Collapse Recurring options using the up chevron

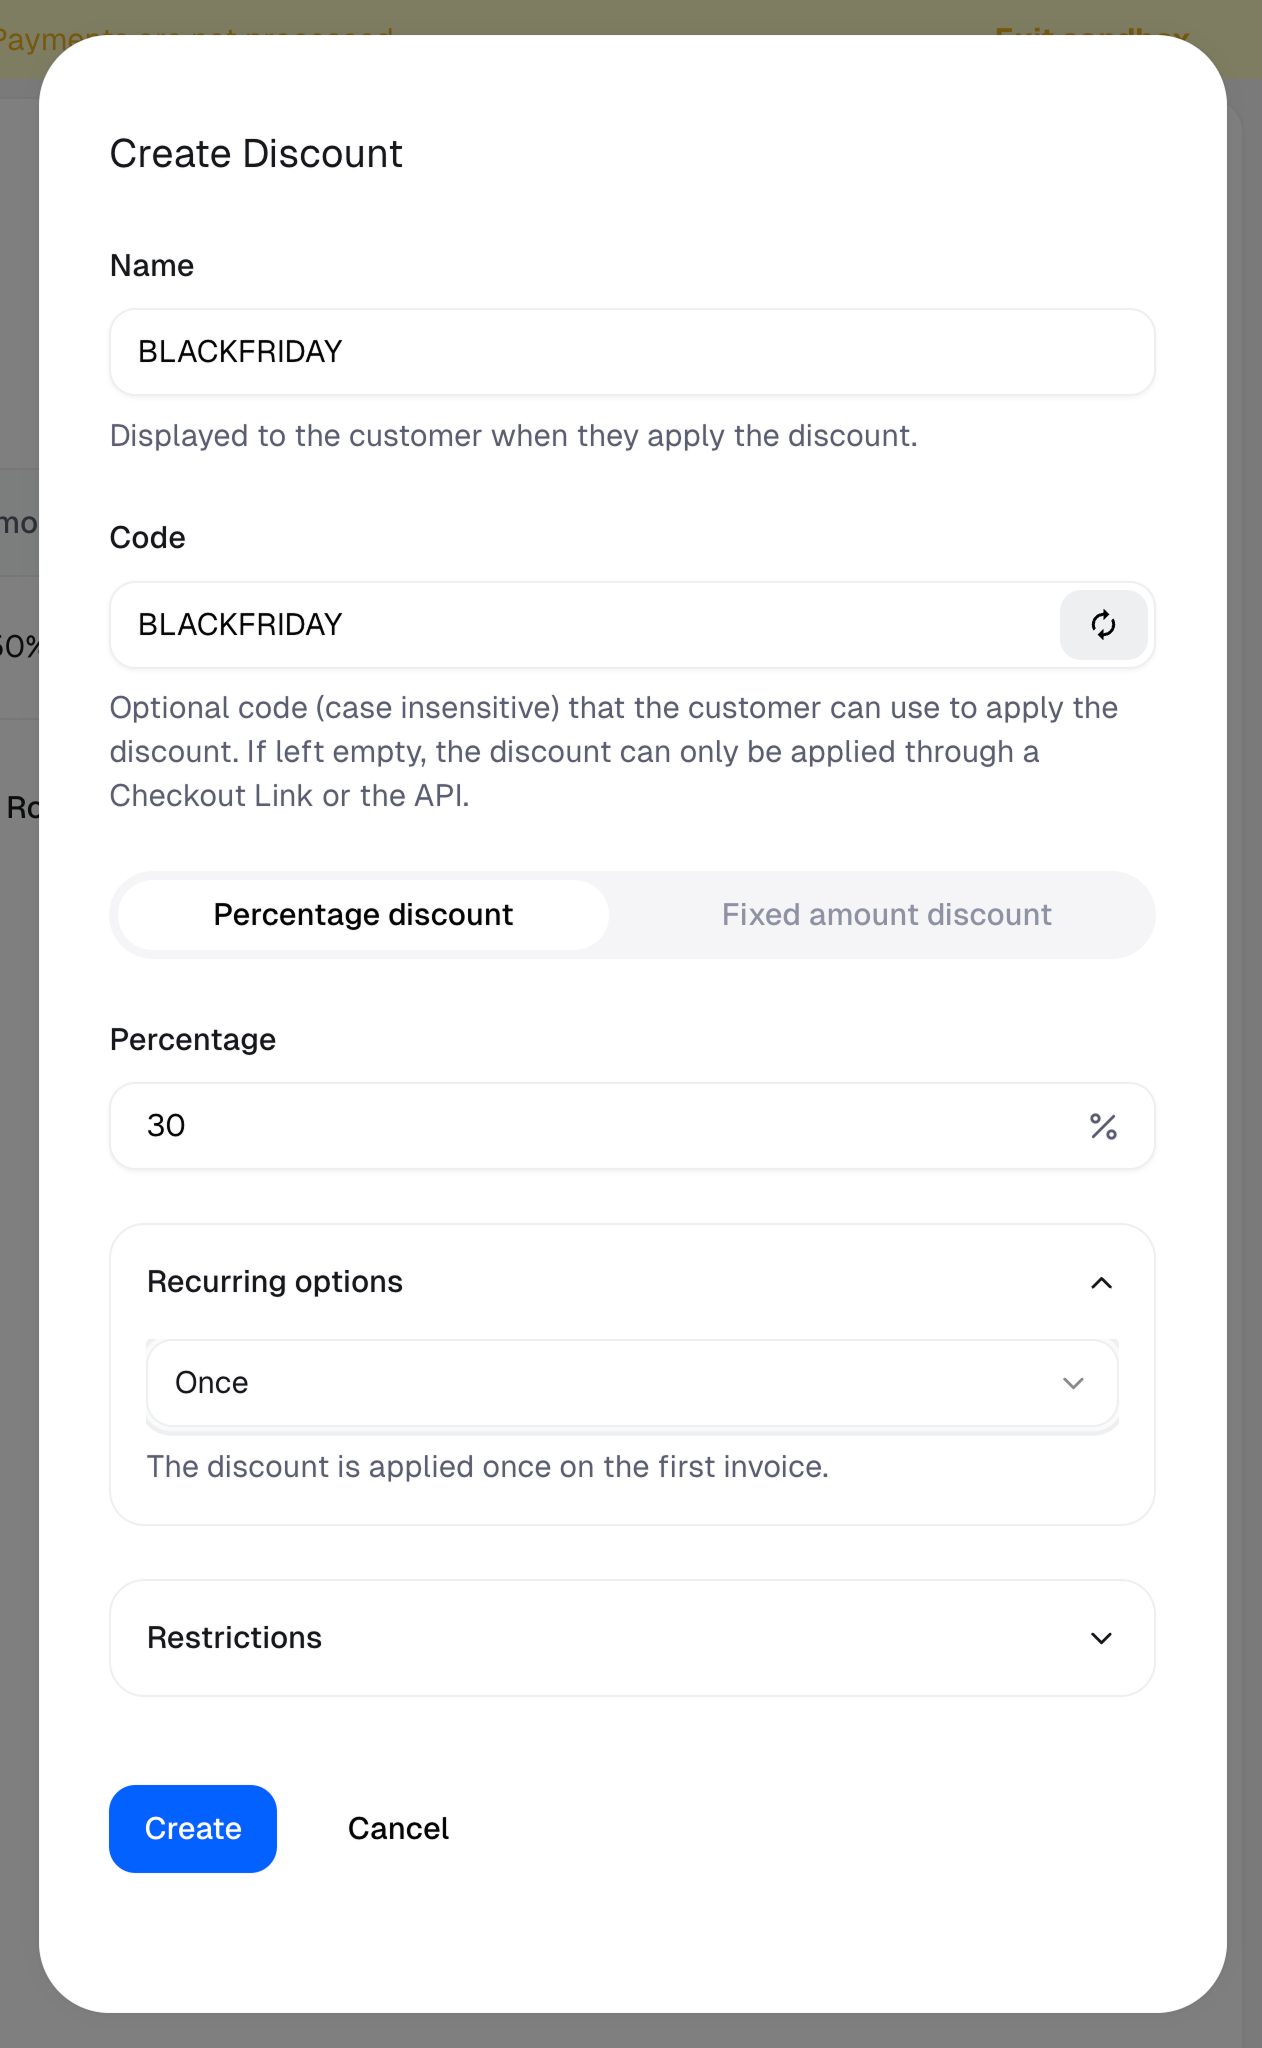point(1101,1283)
